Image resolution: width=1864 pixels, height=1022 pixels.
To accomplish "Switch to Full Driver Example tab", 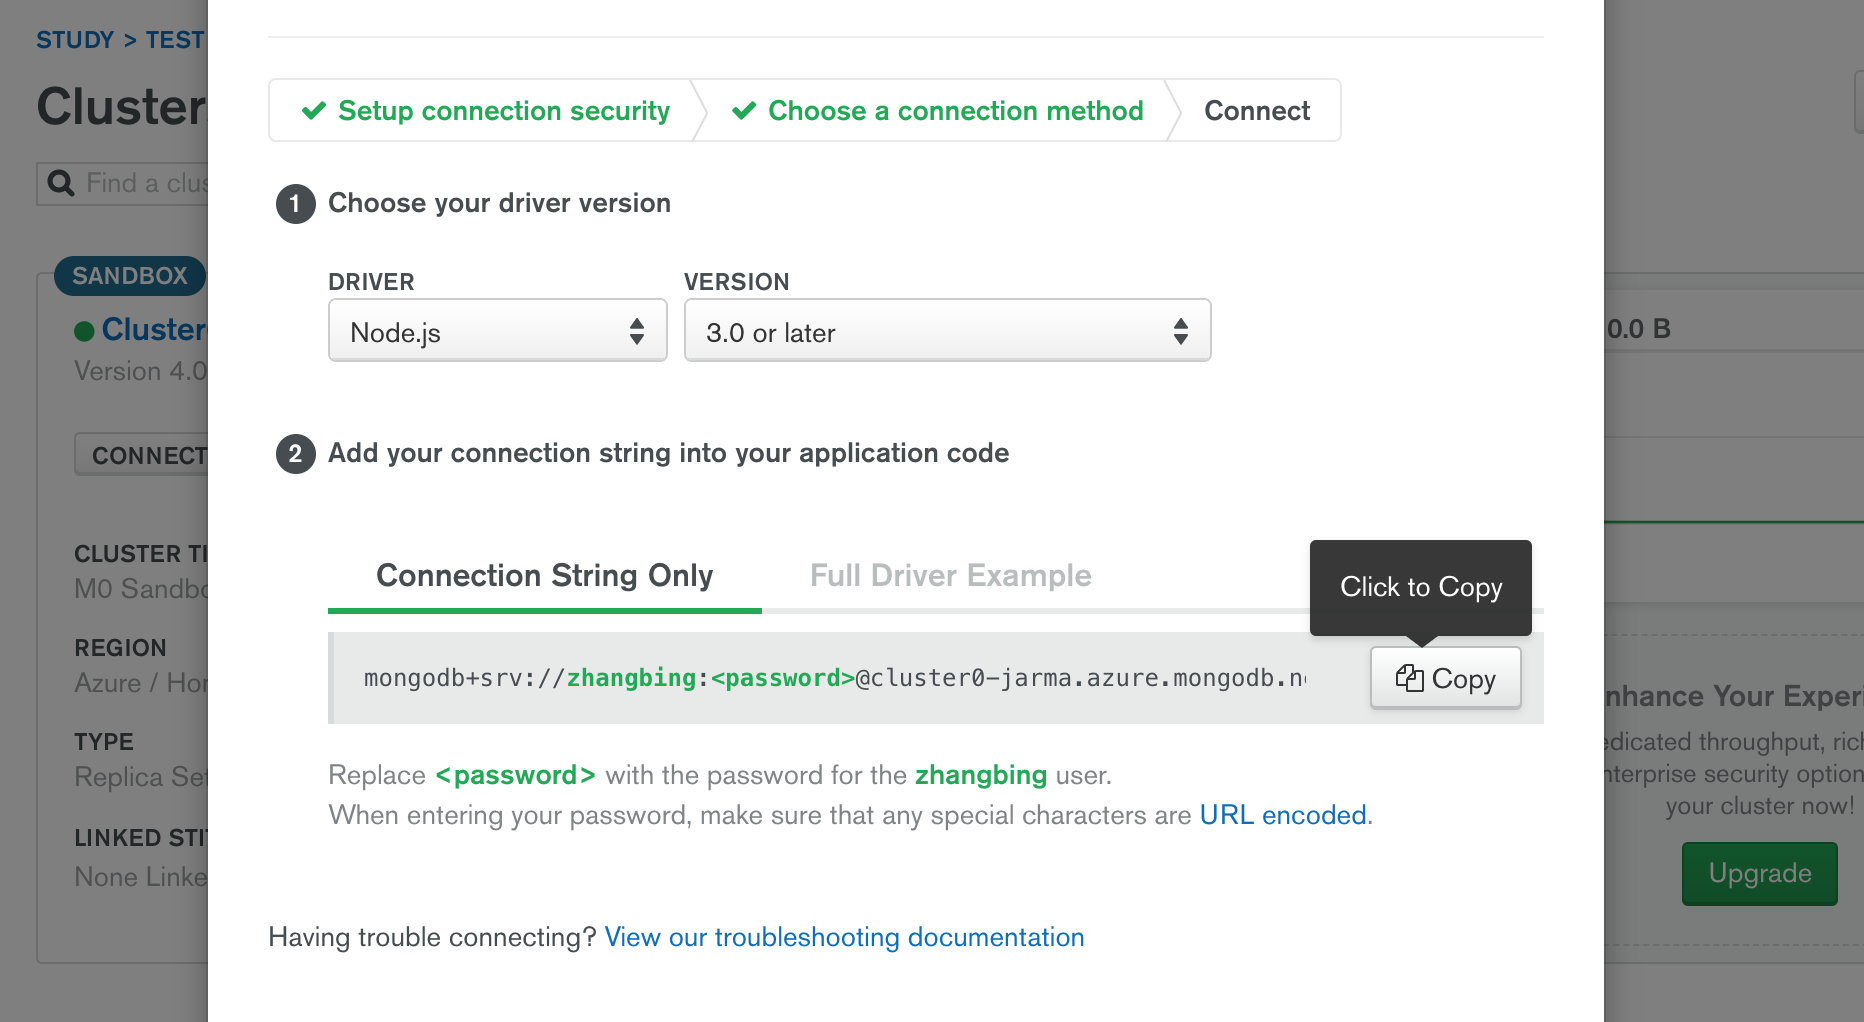I will point(950,575).
